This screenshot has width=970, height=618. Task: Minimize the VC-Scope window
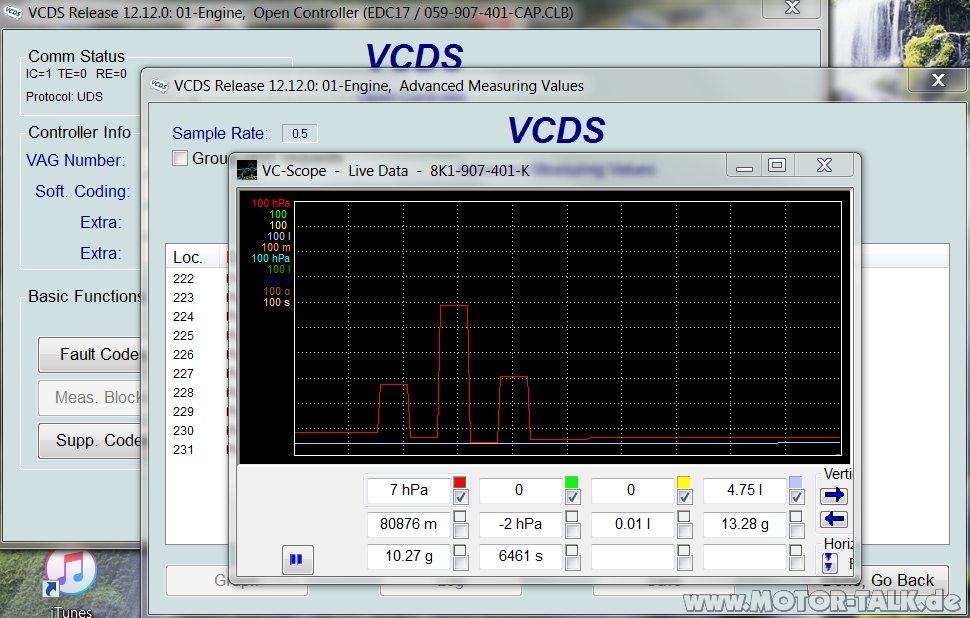(x=744, y=165)
